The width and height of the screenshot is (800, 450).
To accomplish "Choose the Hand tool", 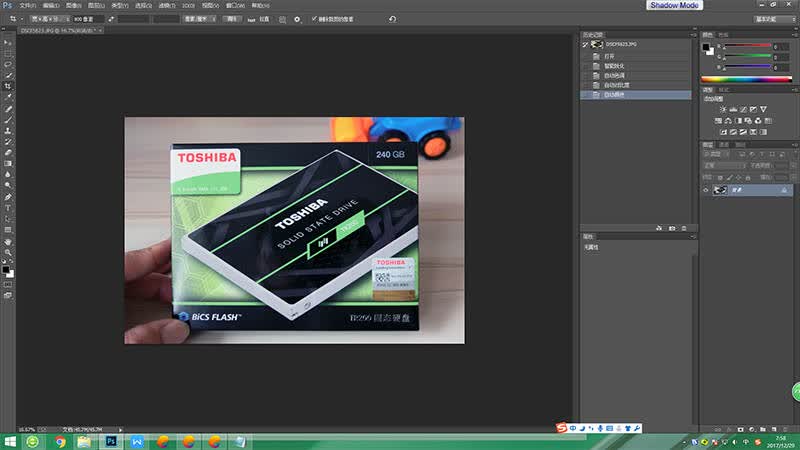I will click(8, 242).
